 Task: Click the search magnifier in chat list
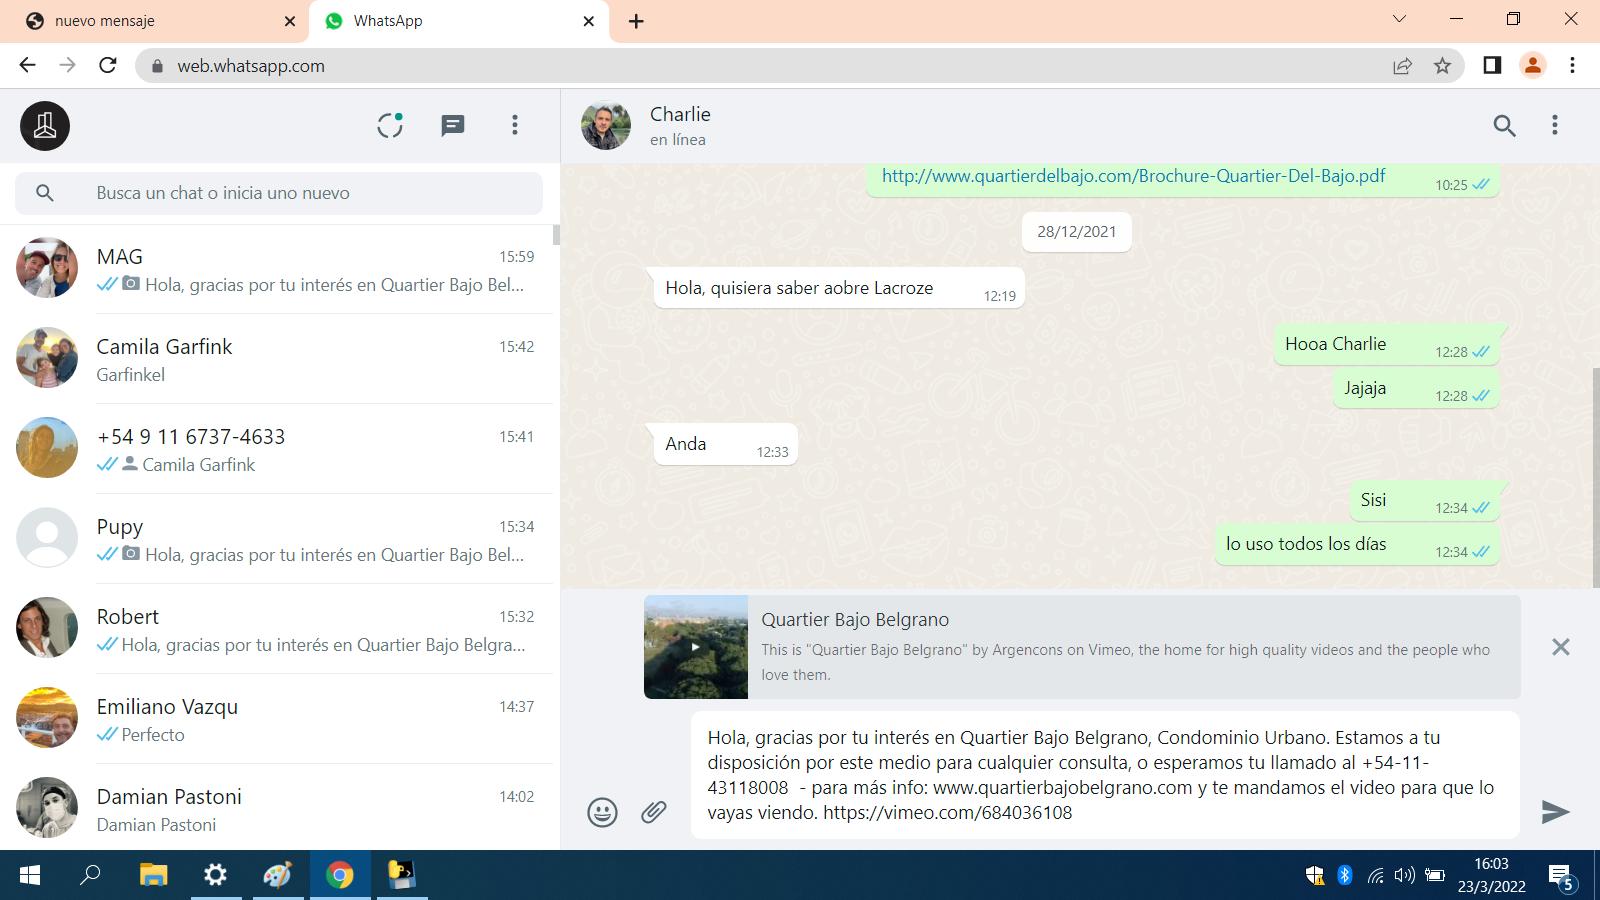coord(44,193)
